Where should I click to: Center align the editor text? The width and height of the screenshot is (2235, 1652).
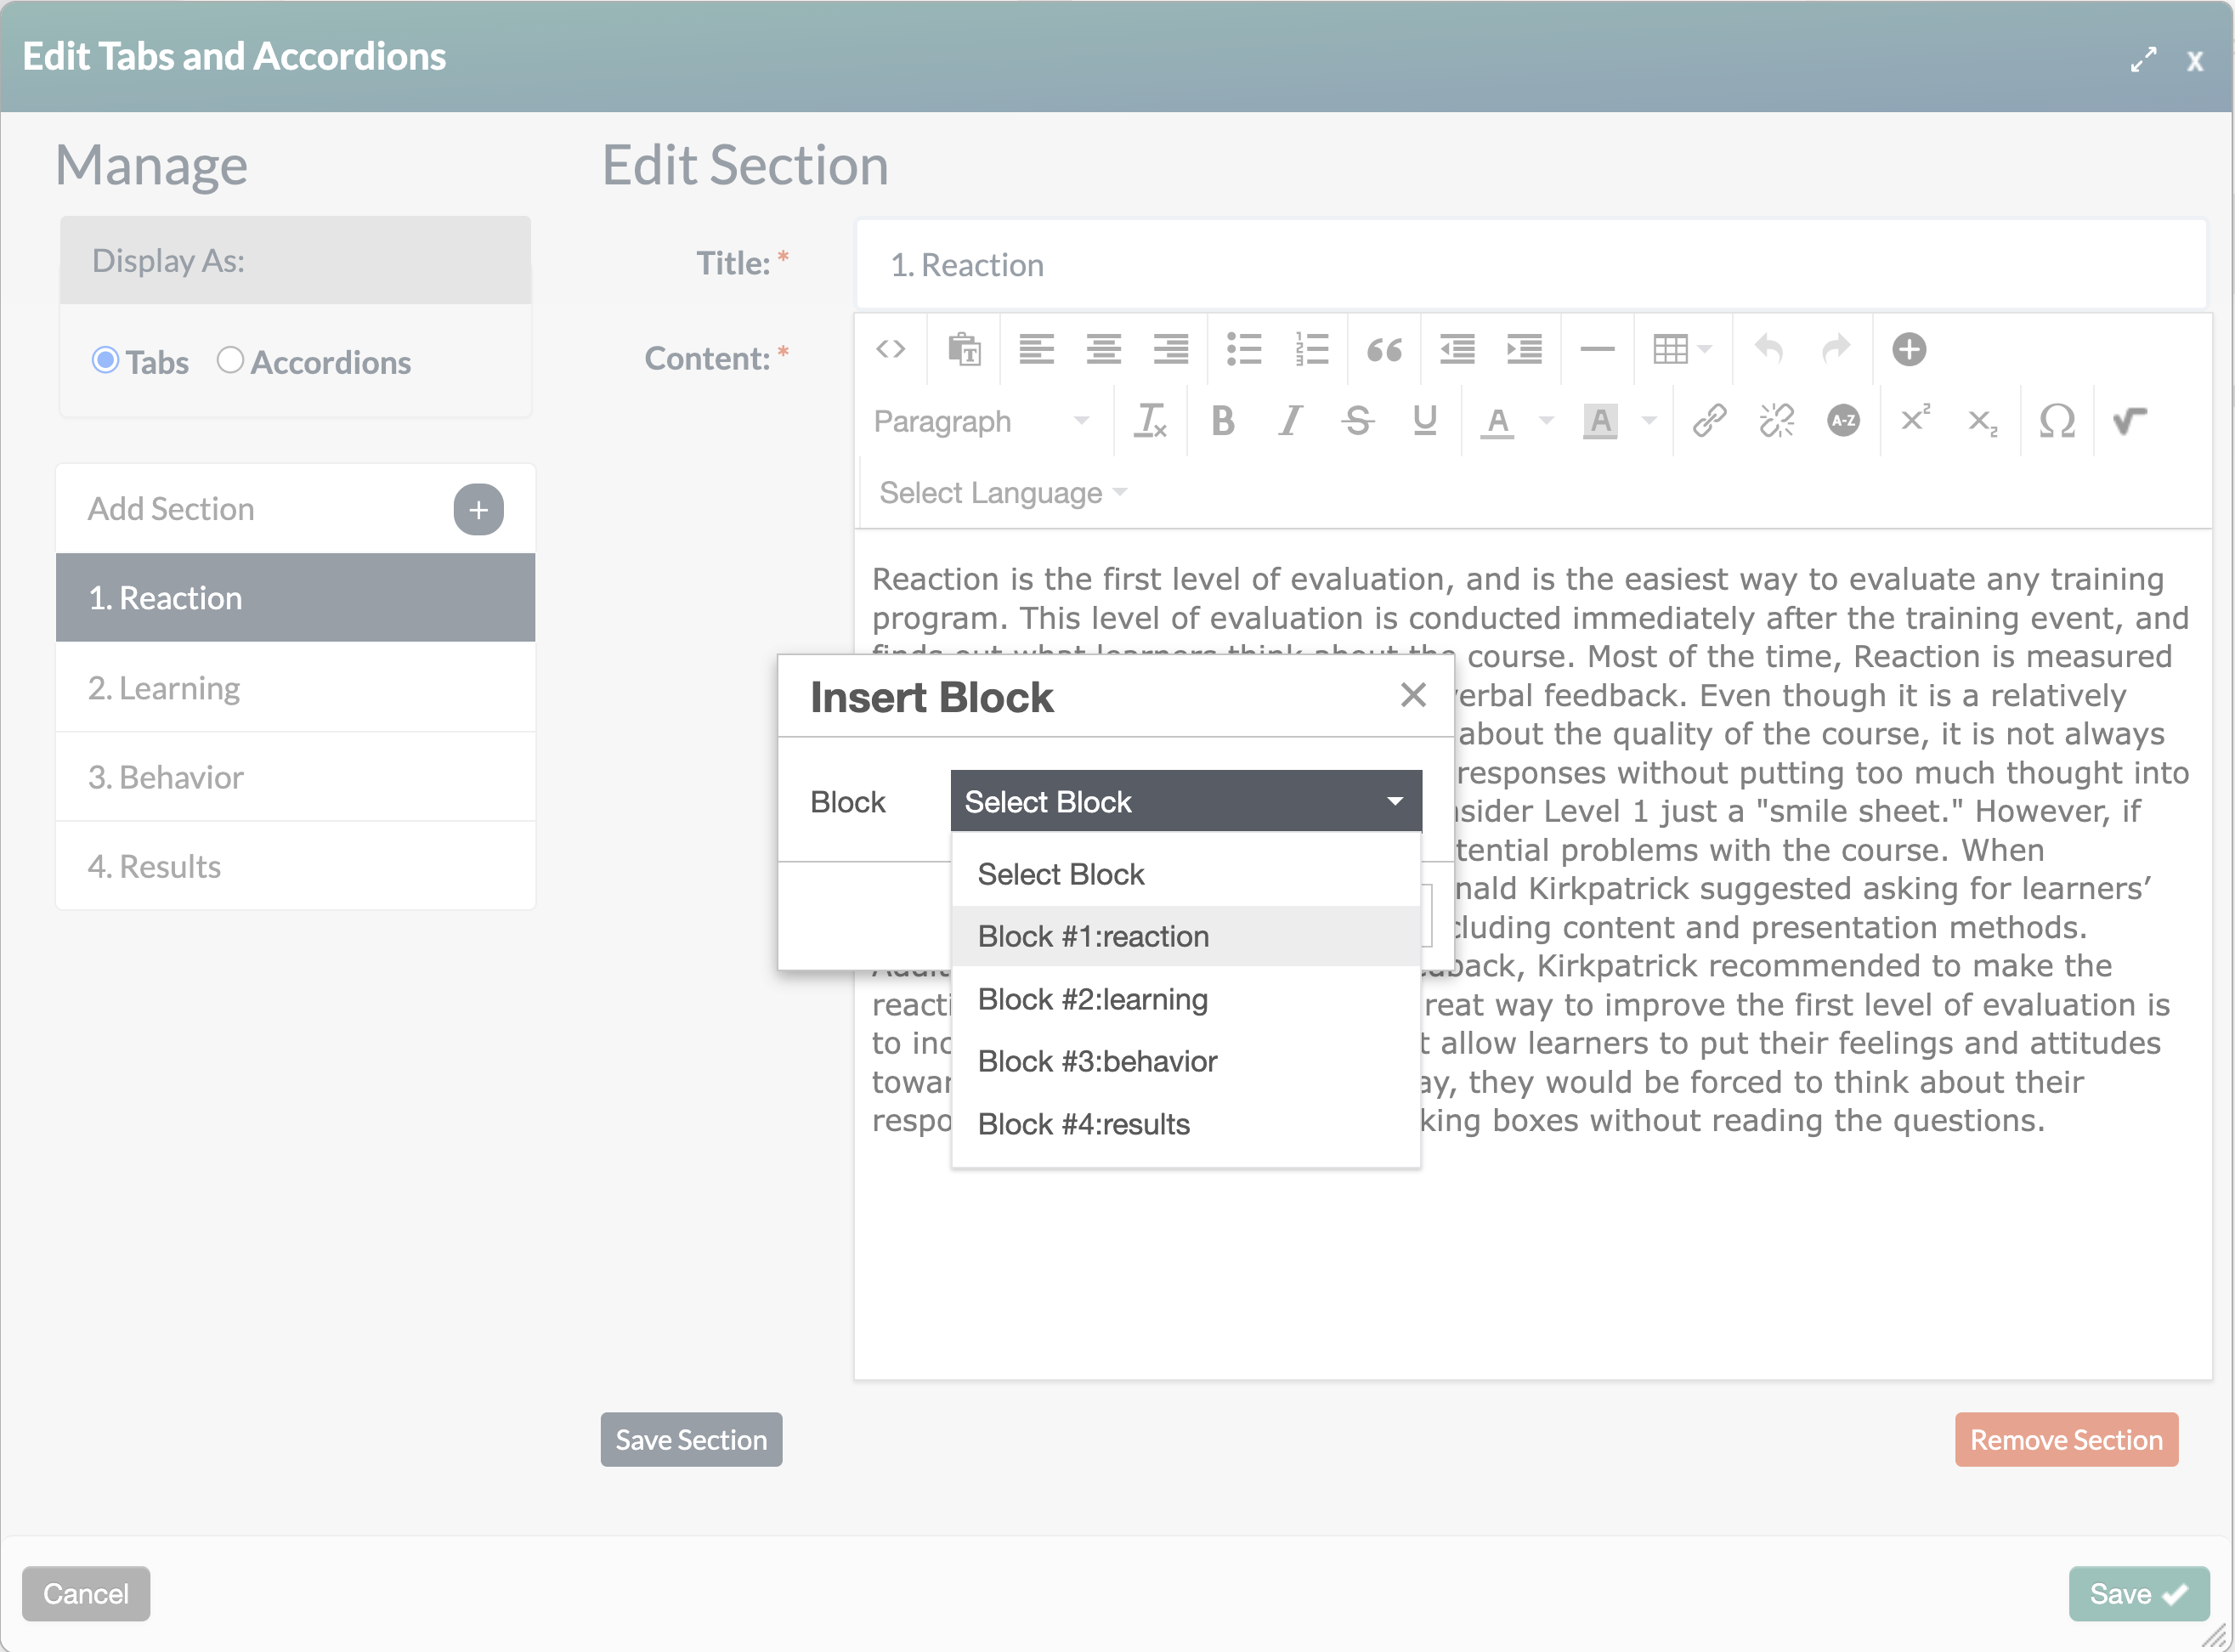pyautogui.click(x=1103, y=349)
